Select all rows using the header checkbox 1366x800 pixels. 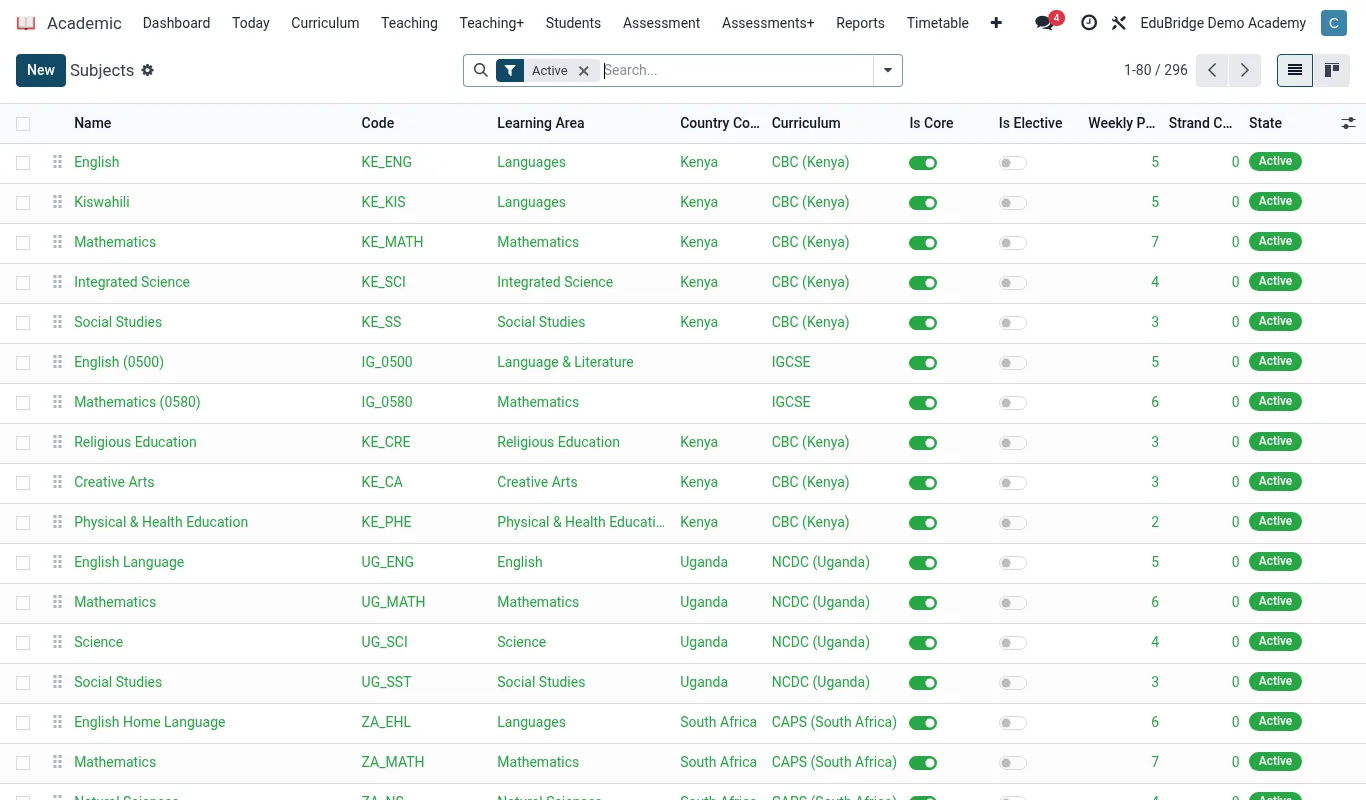tap(23, 124)
